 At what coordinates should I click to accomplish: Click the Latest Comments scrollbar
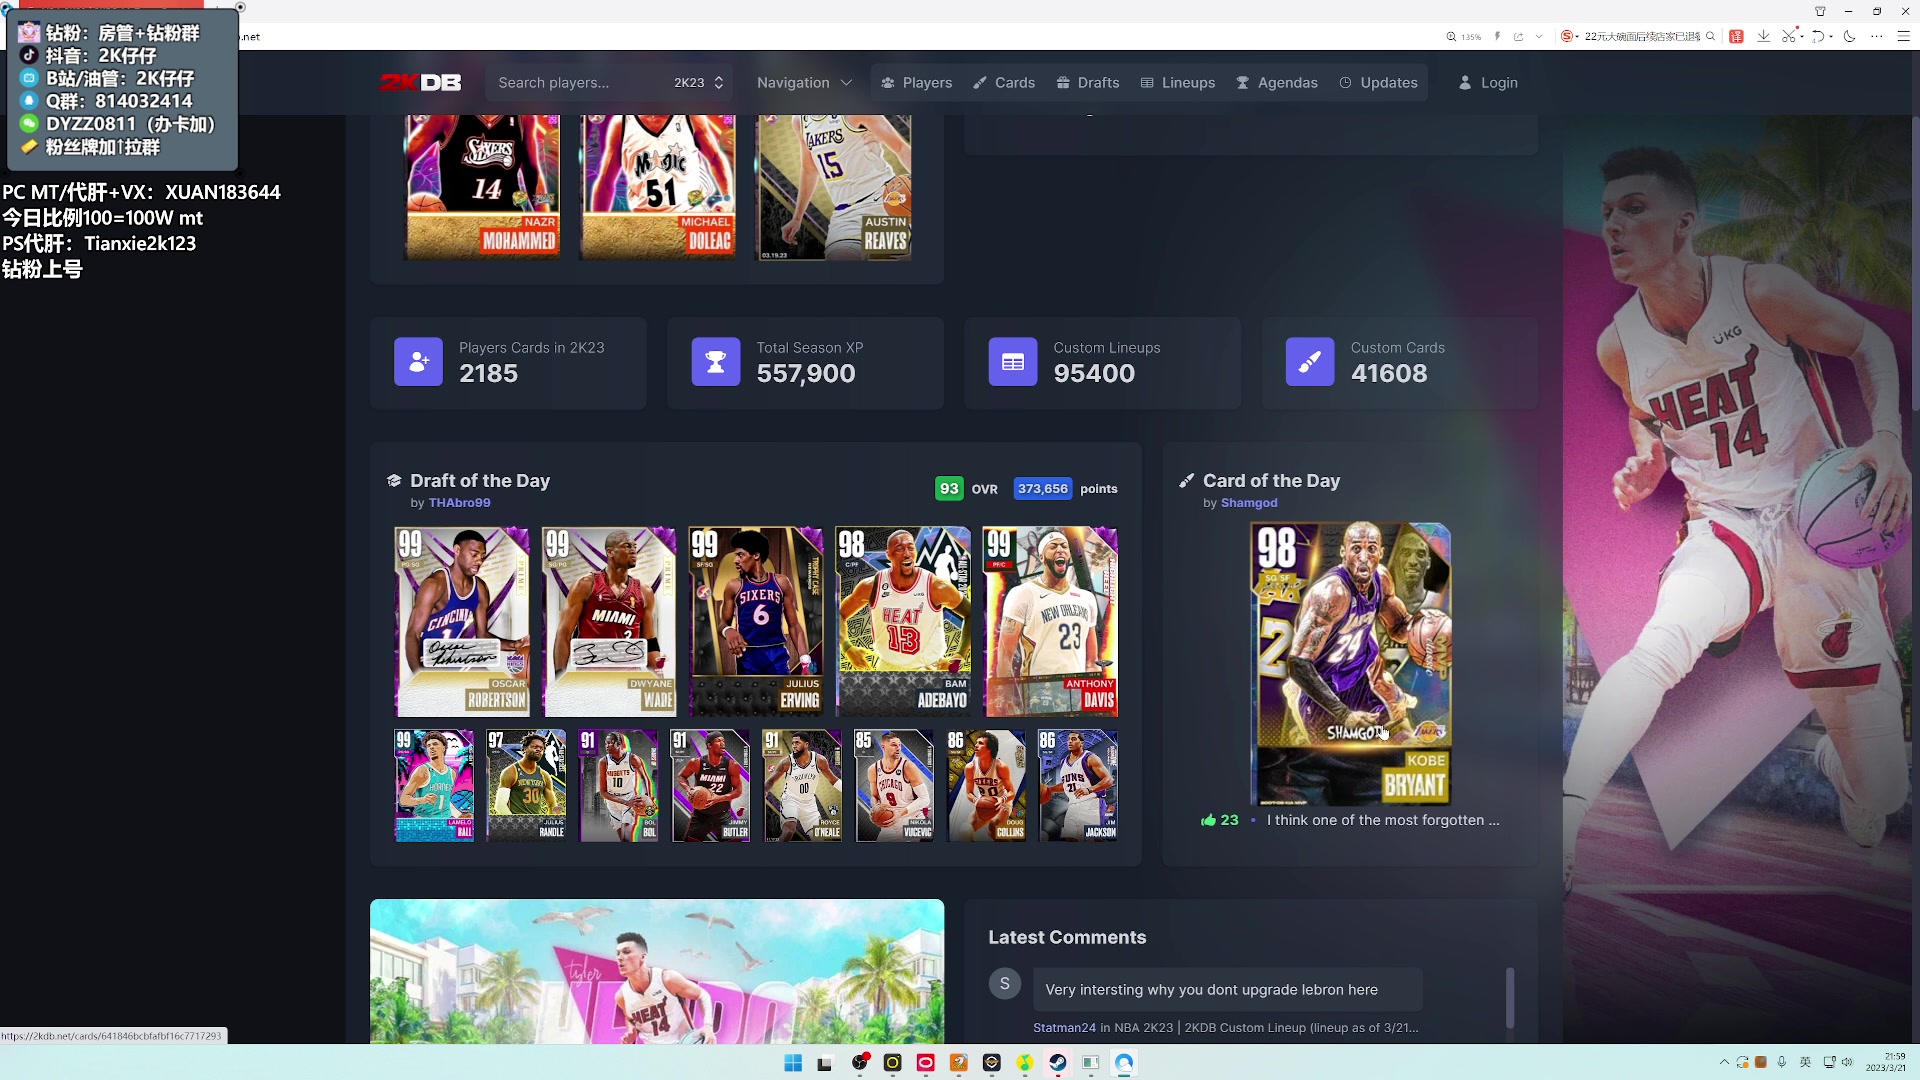point(1510,997)
